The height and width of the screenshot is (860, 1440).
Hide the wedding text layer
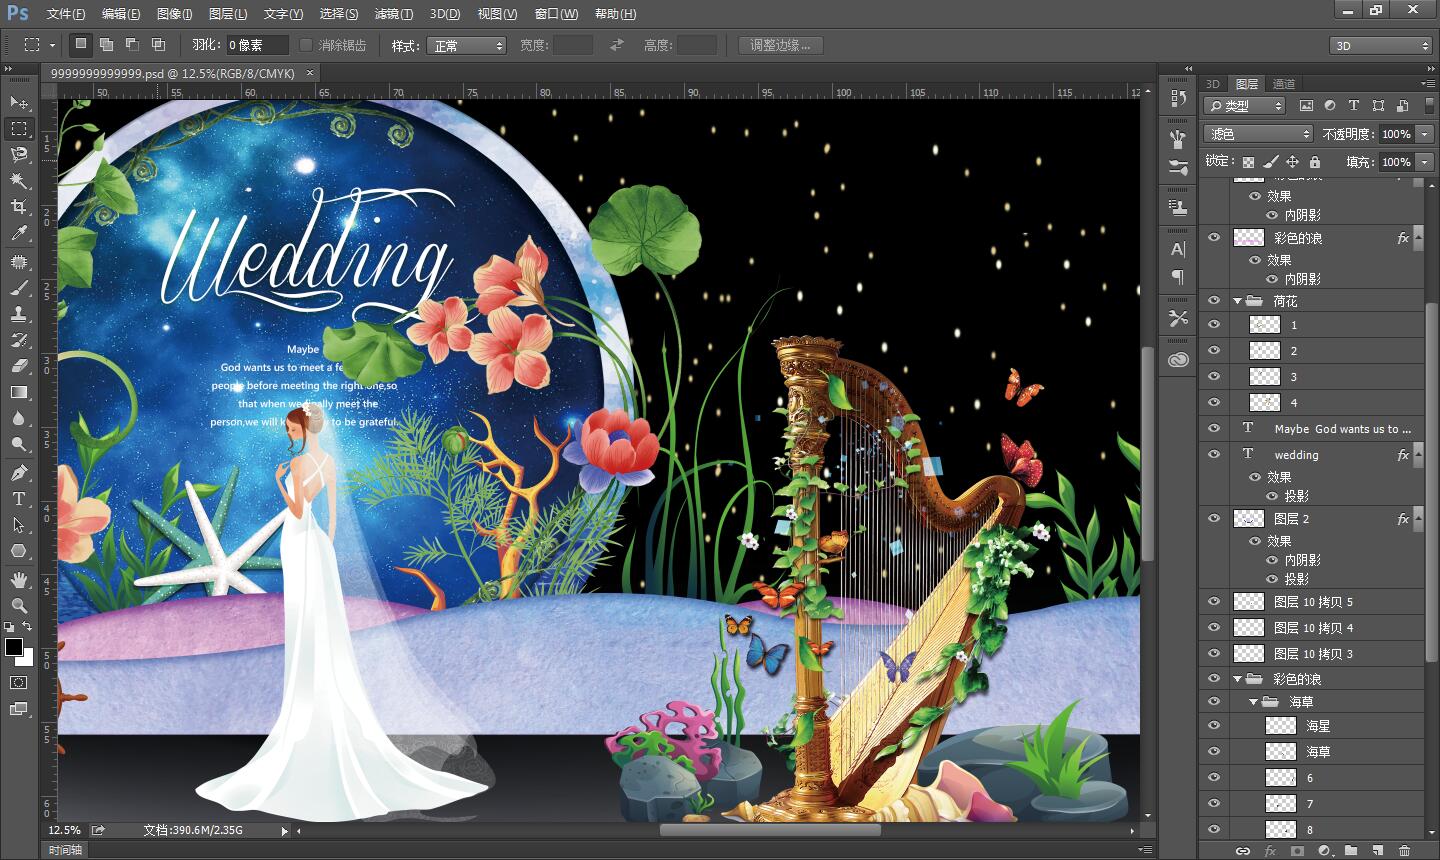click(x=1214, y=454)
